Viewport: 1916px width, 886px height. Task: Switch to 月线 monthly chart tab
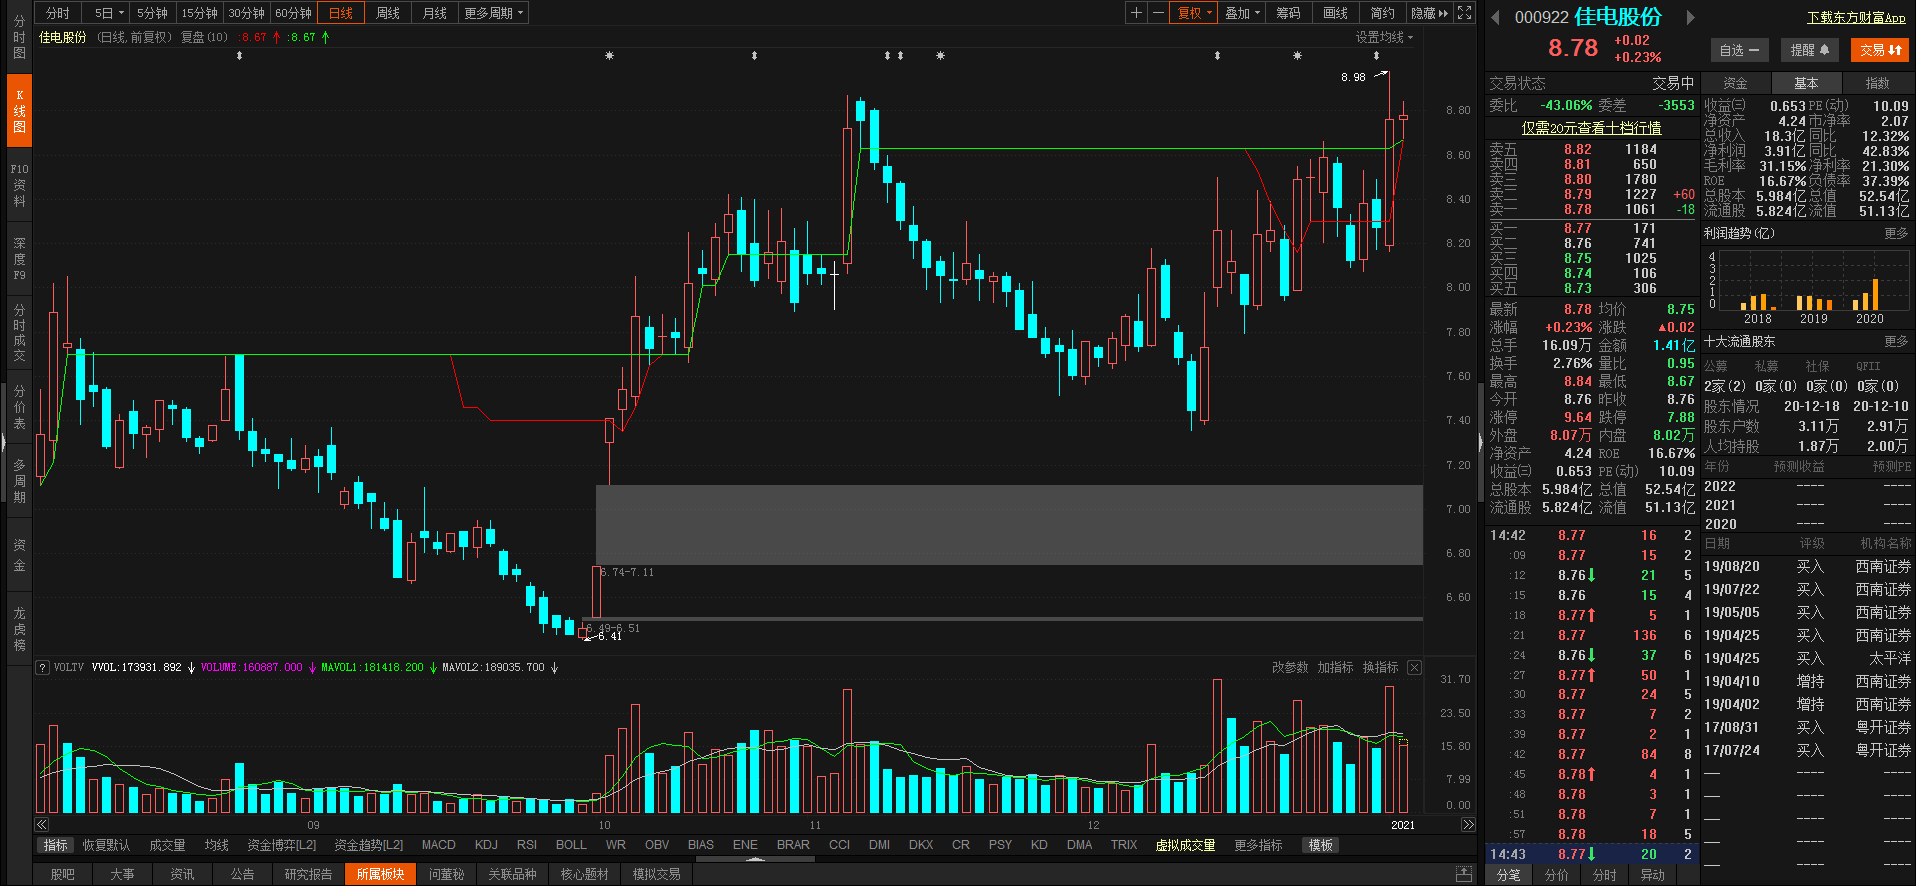(435, 13)
